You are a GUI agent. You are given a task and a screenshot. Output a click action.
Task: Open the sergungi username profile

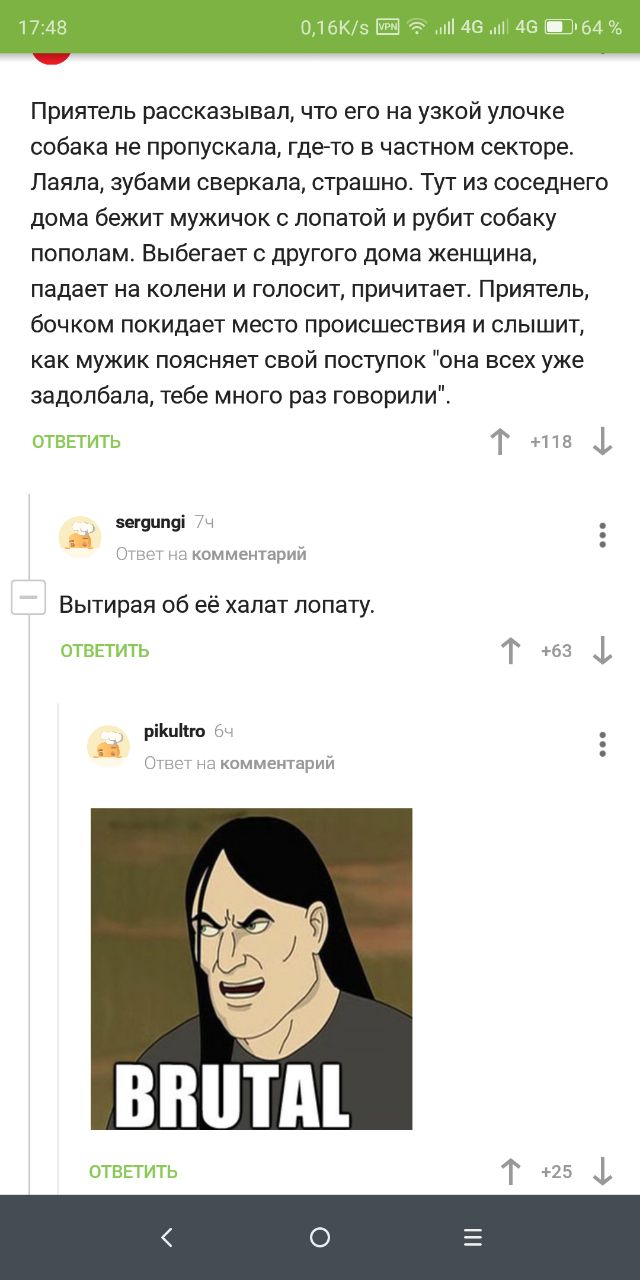tap(150, 522)
